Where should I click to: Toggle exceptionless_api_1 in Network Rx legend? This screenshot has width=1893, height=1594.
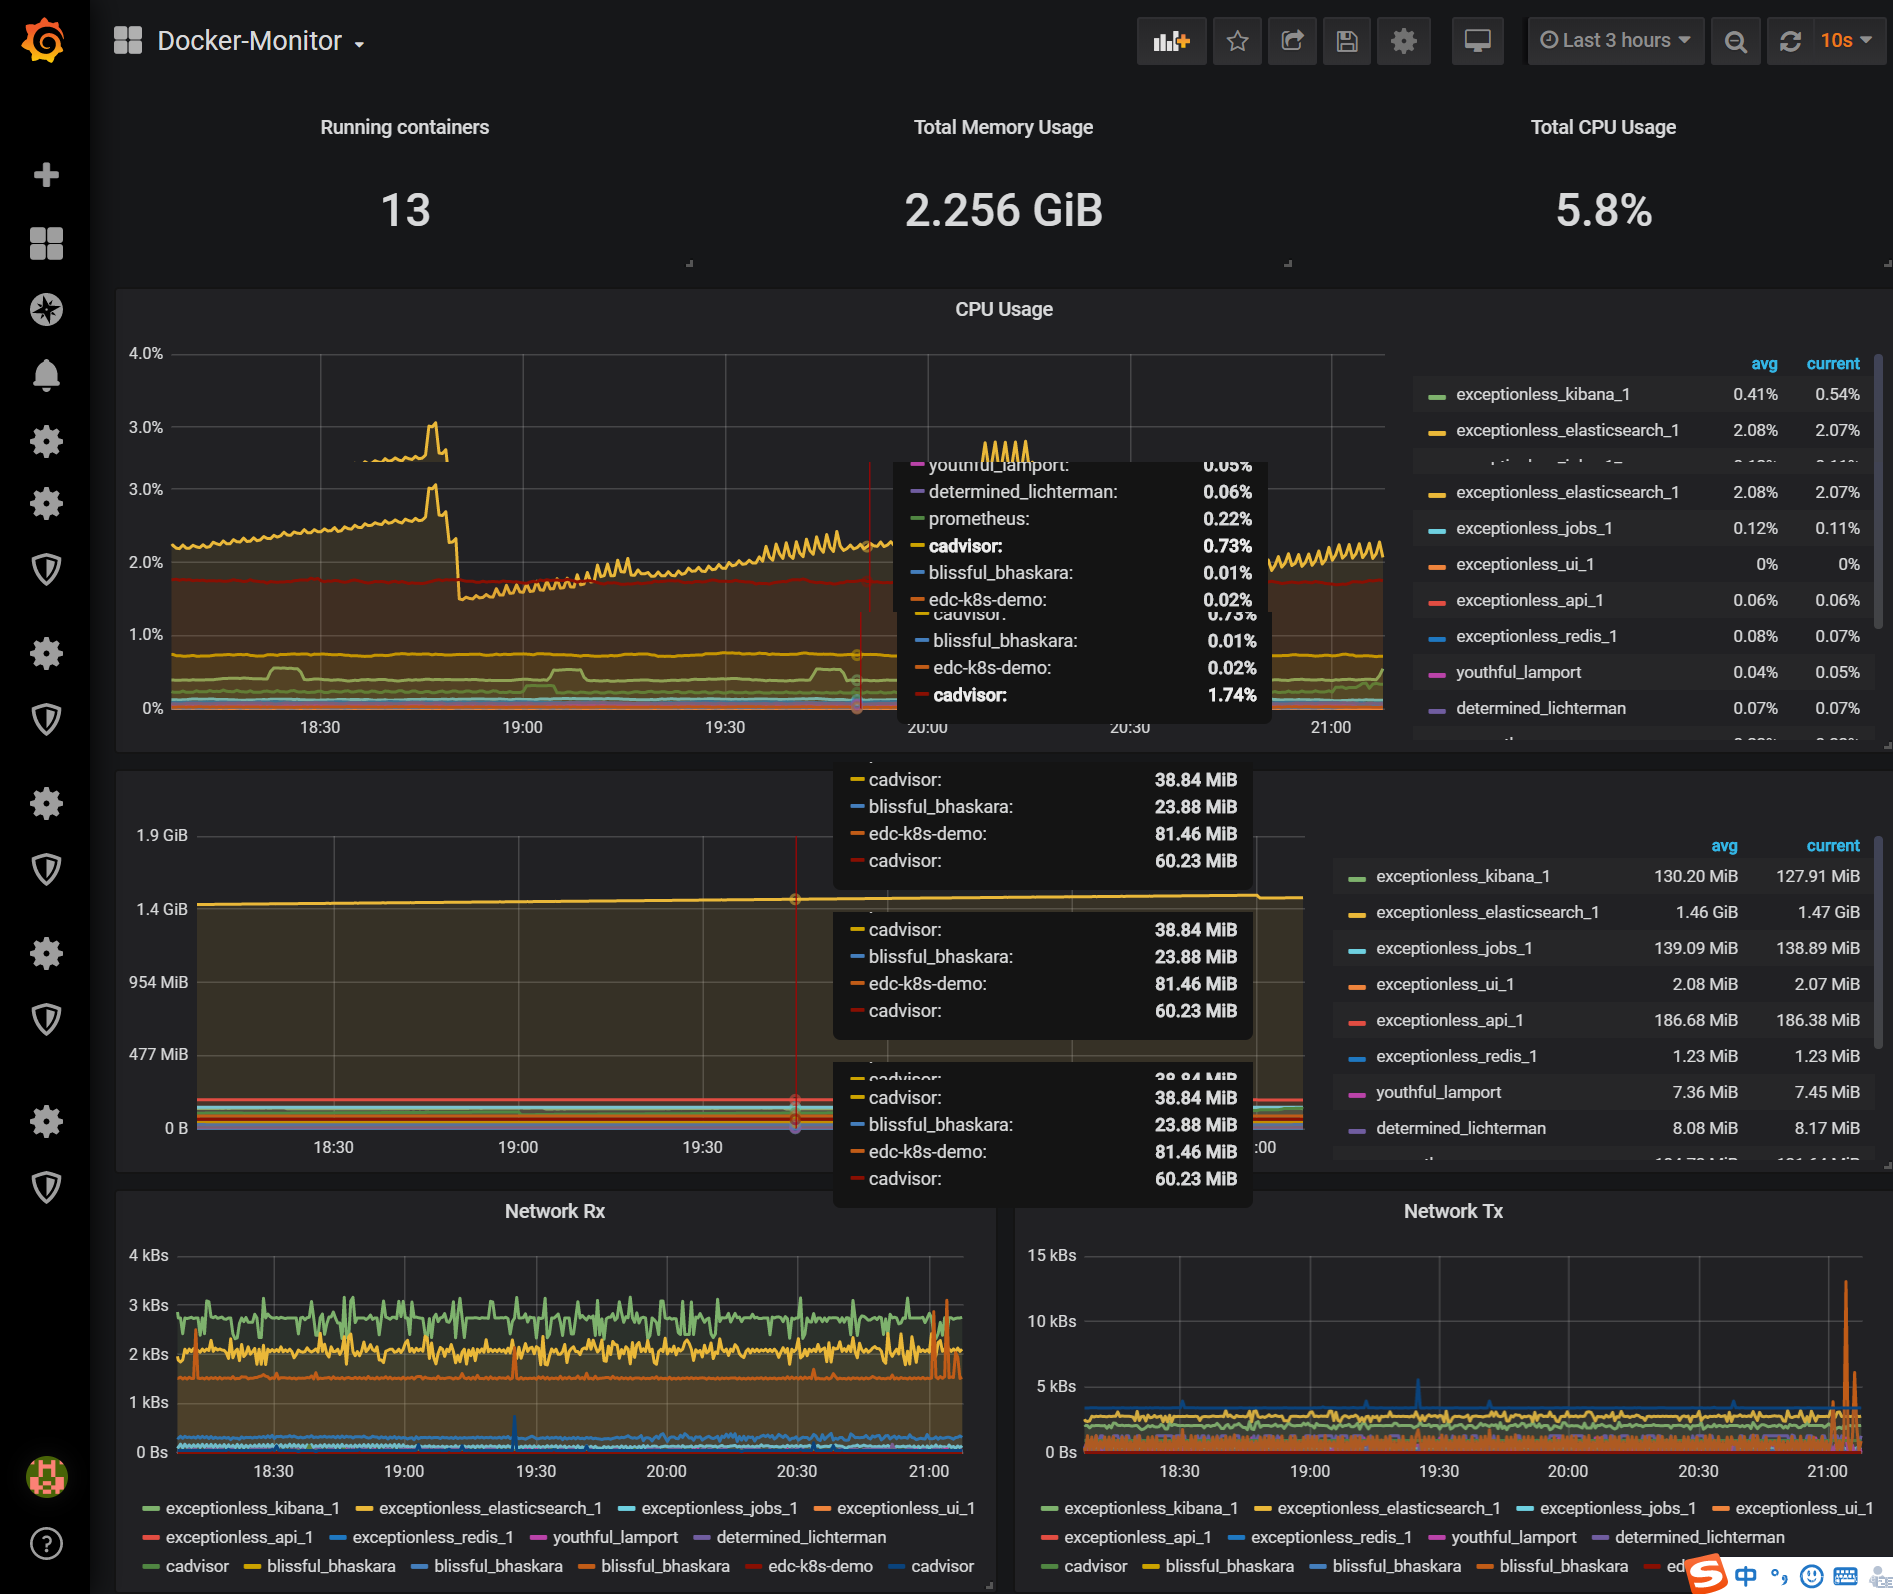(x=239, y=1537)
